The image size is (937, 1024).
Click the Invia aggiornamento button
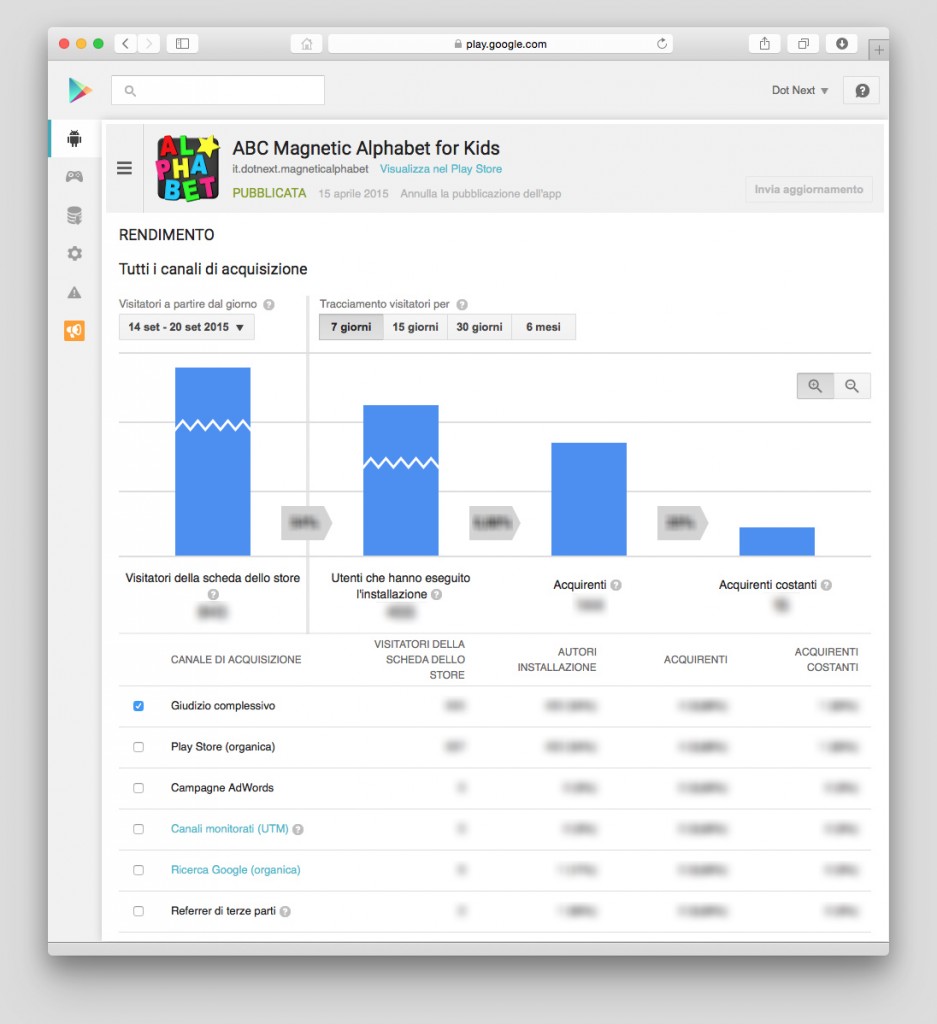(808, 189)
